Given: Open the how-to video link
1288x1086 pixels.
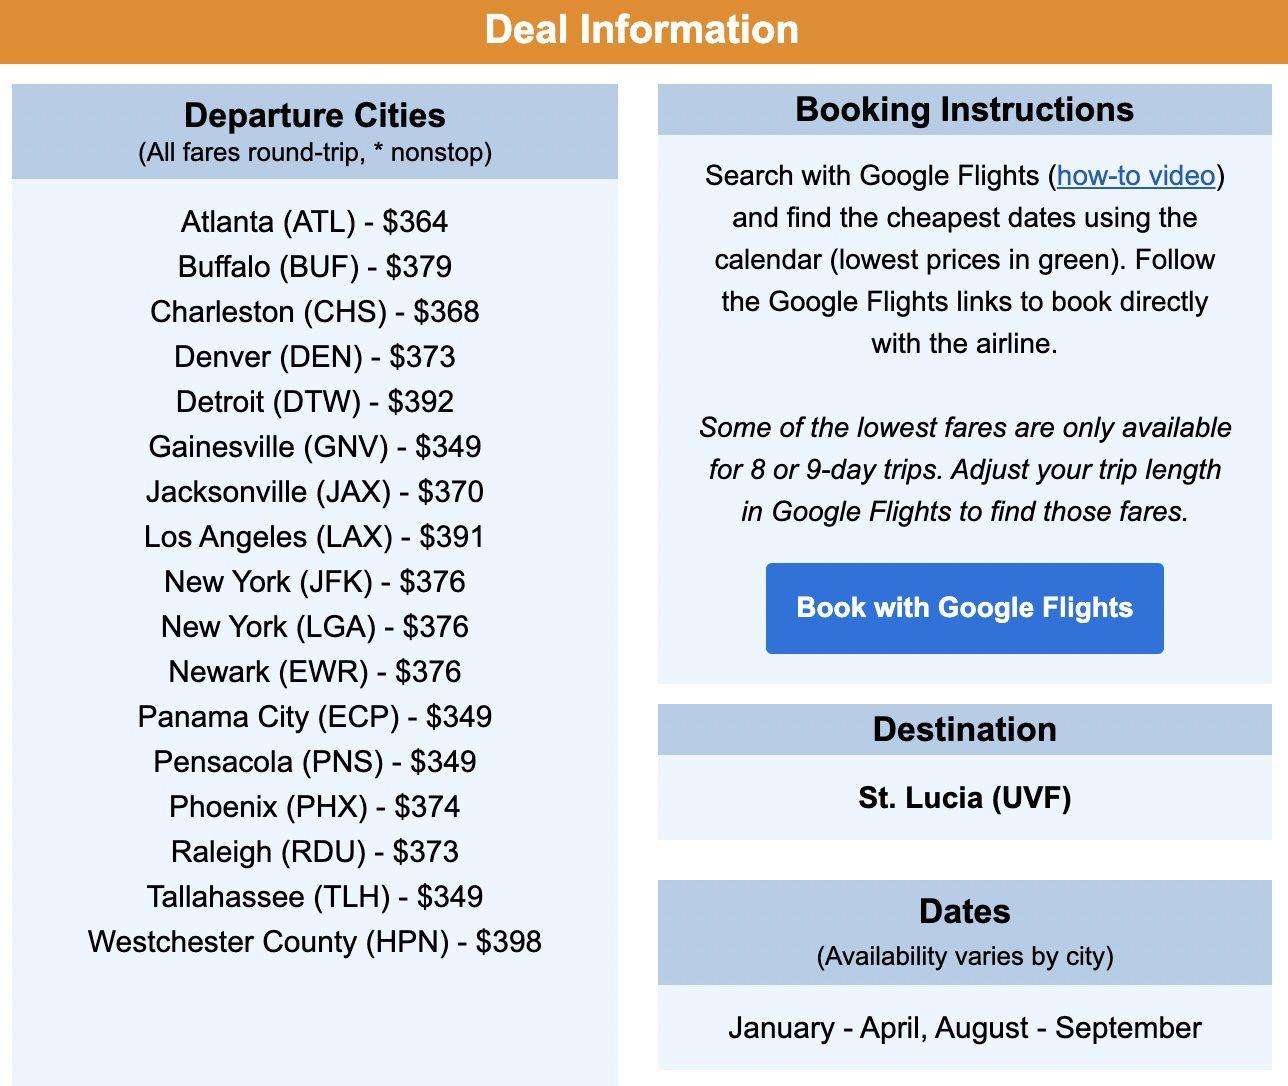Looking at the screenshot, I should pos(1136,176).
